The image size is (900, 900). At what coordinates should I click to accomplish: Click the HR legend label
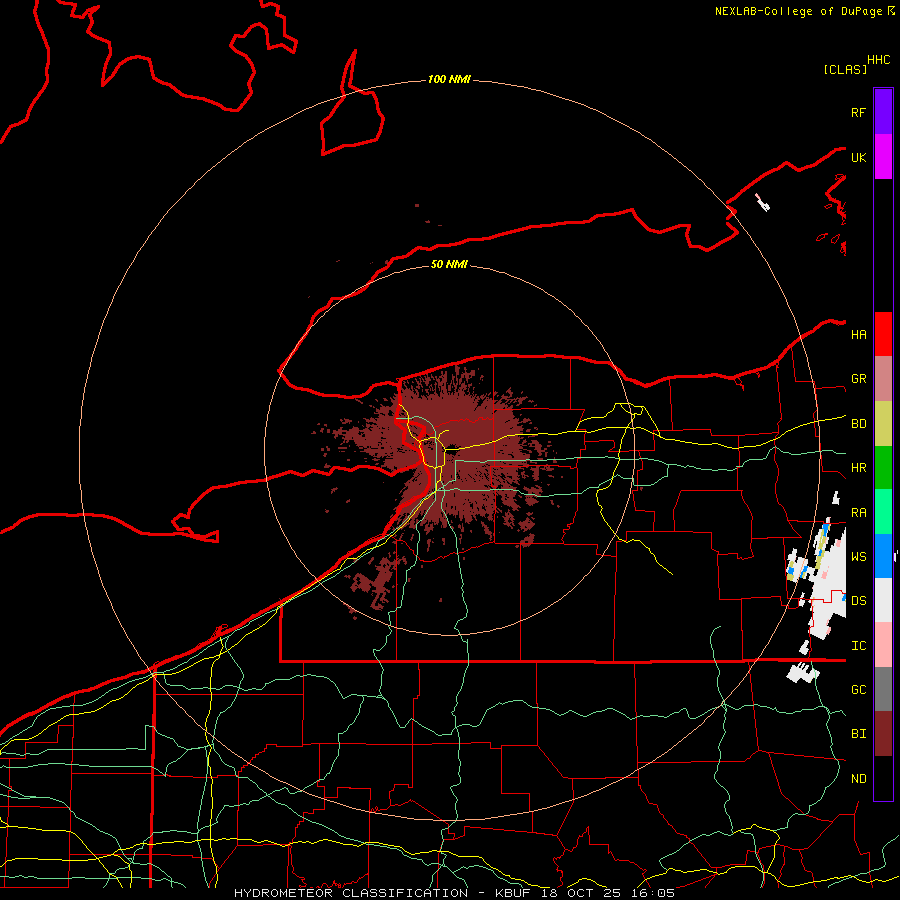[858, 468]
